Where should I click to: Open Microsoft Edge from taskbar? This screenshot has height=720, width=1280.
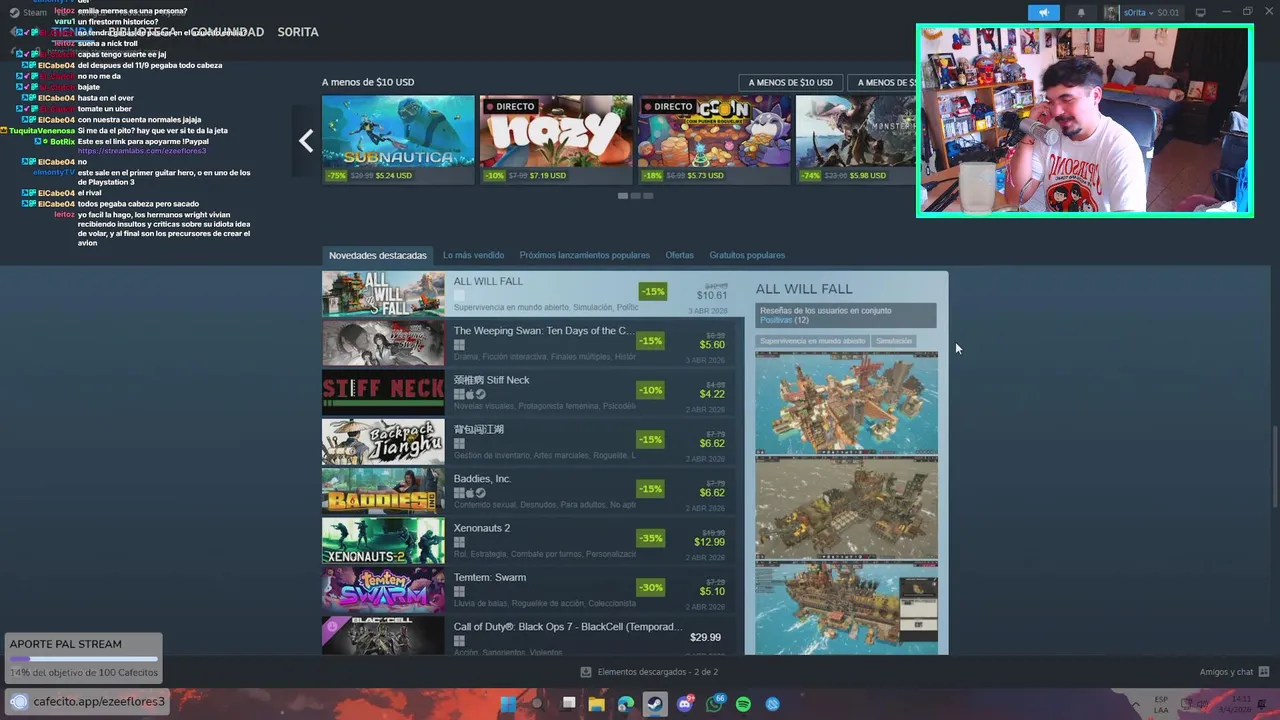626,704
